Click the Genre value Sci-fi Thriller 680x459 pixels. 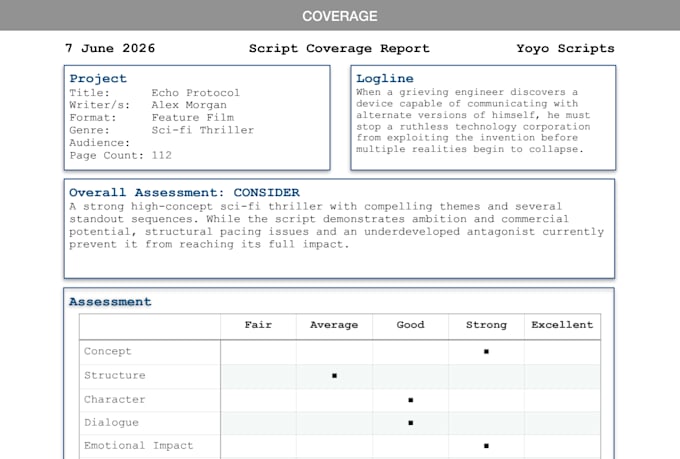203,130
